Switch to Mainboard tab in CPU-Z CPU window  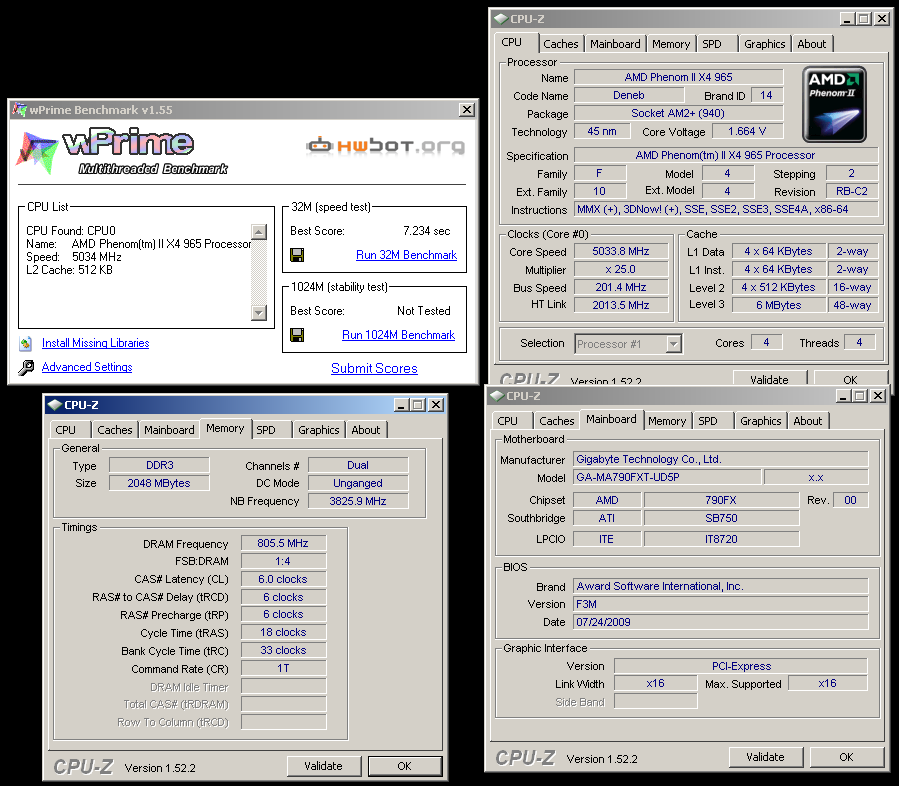[615, 44]
